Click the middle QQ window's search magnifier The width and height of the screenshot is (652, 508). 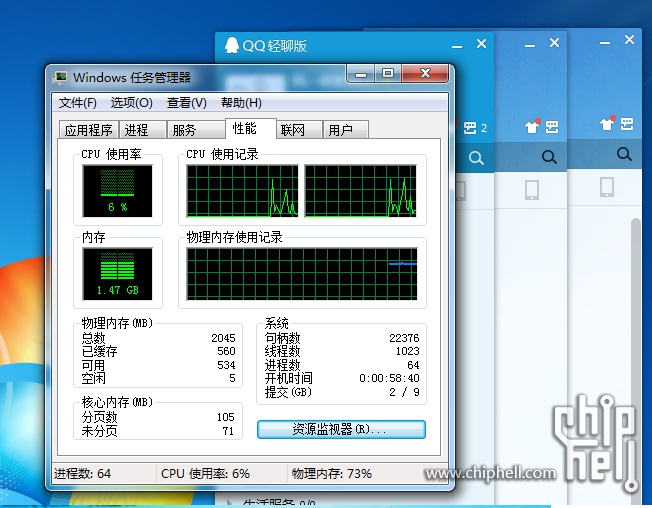[x=549, y=157]
